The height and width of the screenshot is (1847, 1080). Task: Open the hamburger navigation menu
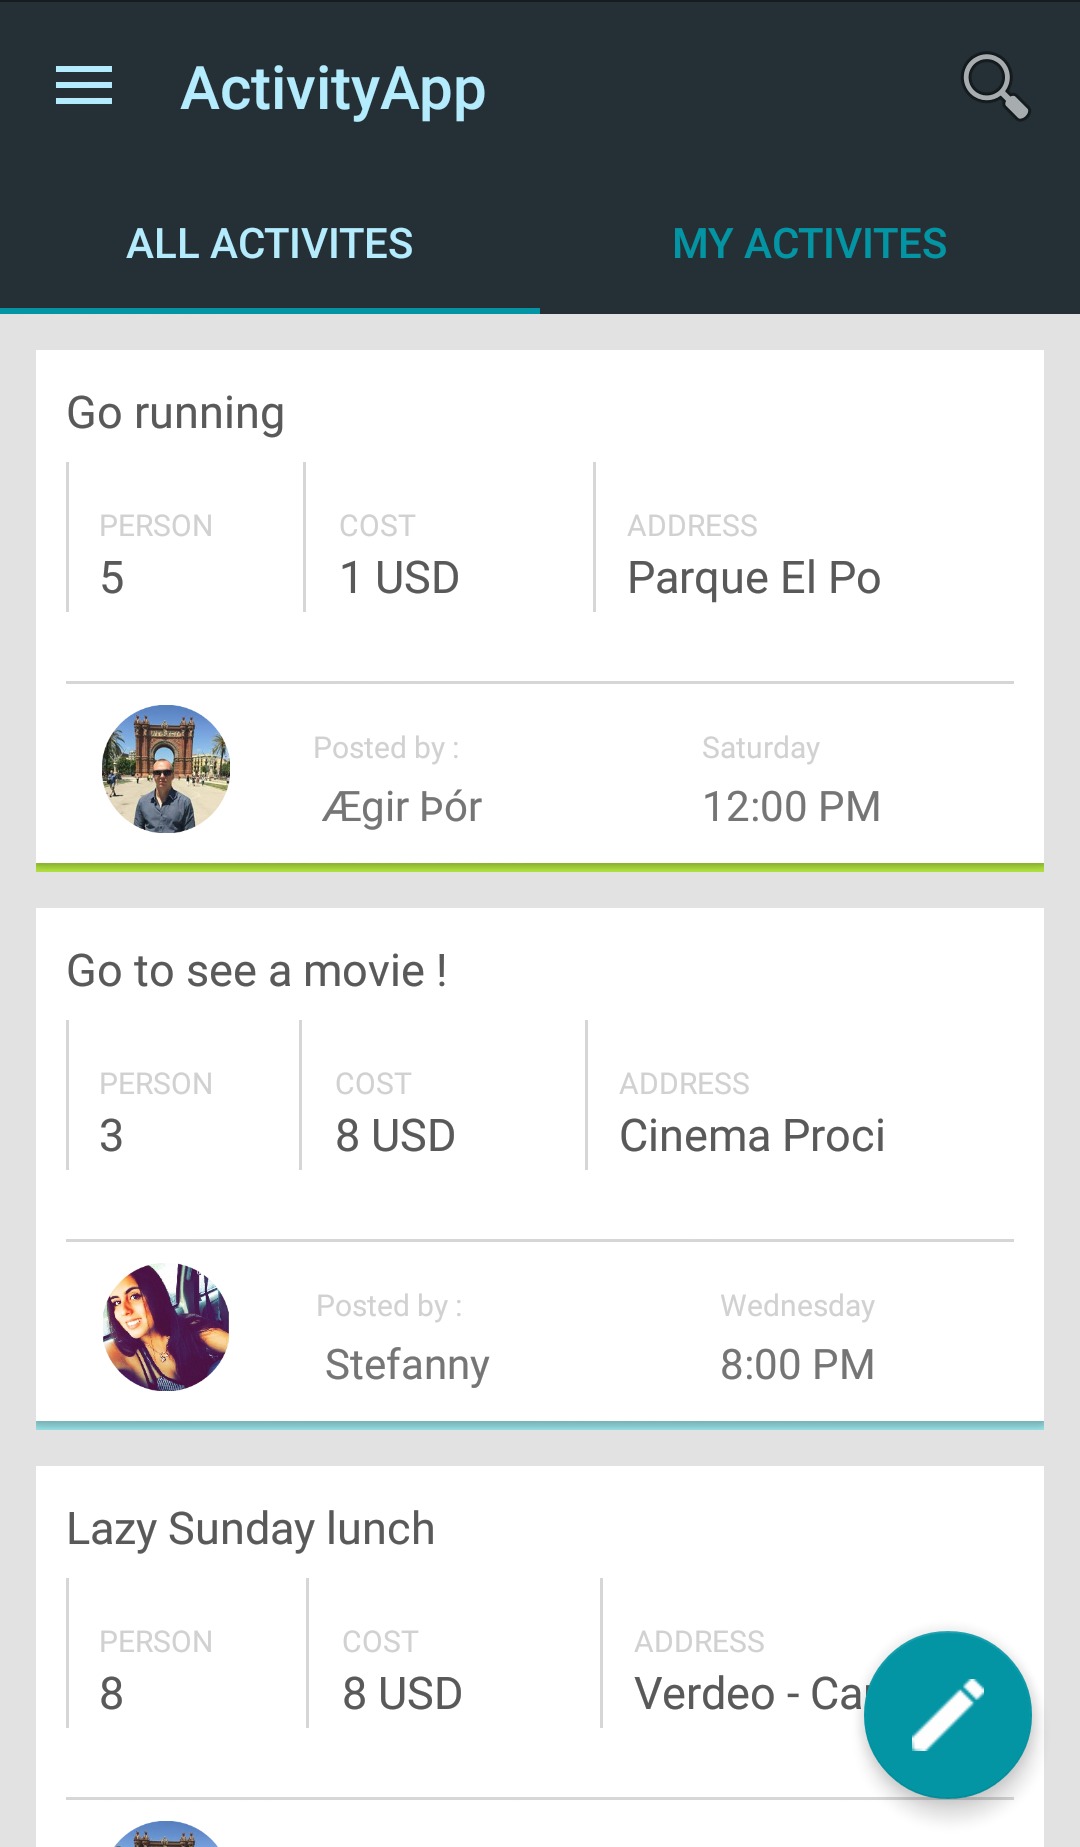pyautogui.click(x=84, y=86)
